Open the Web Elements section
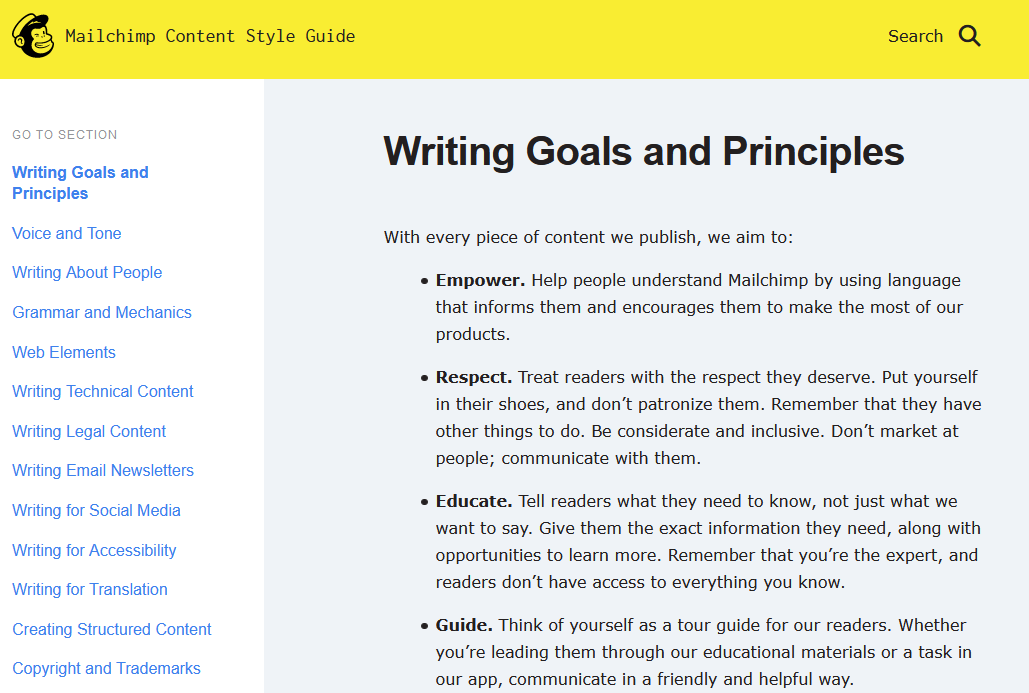 point(63,352)
